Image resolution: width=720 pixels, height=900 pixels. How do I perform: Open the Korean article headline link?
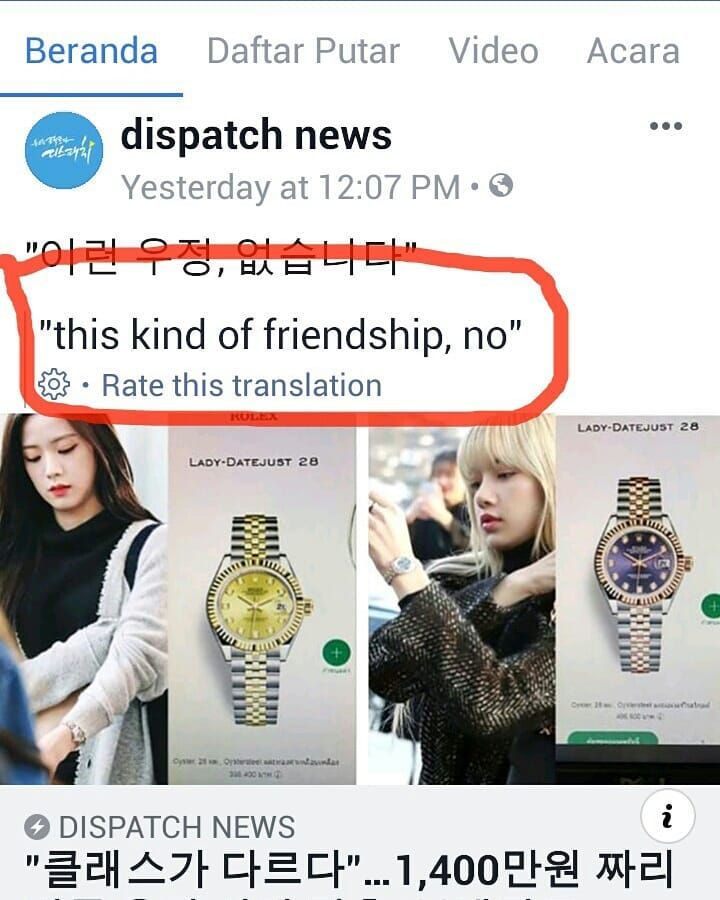[350, 870]
